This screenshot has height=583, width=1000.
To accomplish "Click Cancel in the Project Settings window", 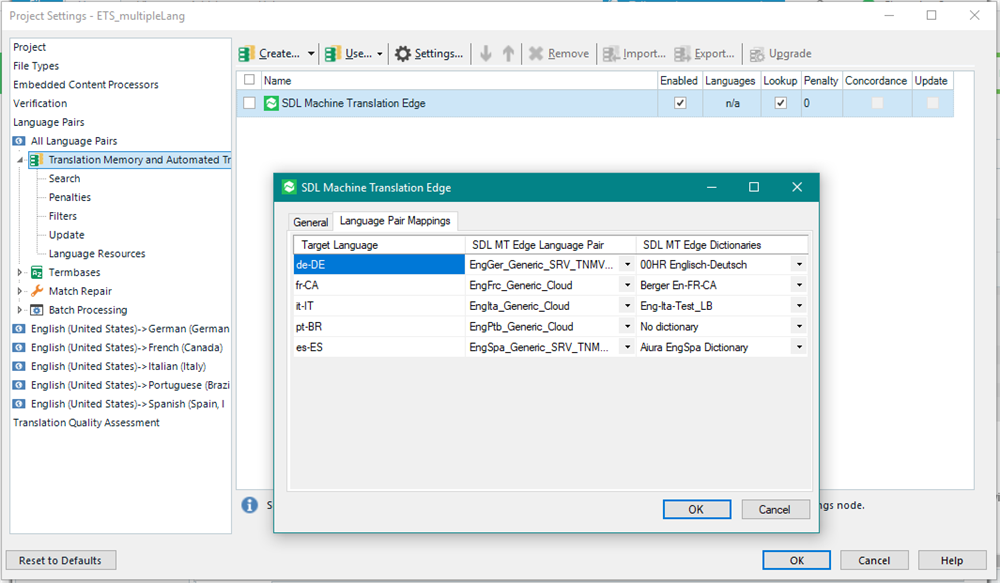I will (x=874, y=561).
